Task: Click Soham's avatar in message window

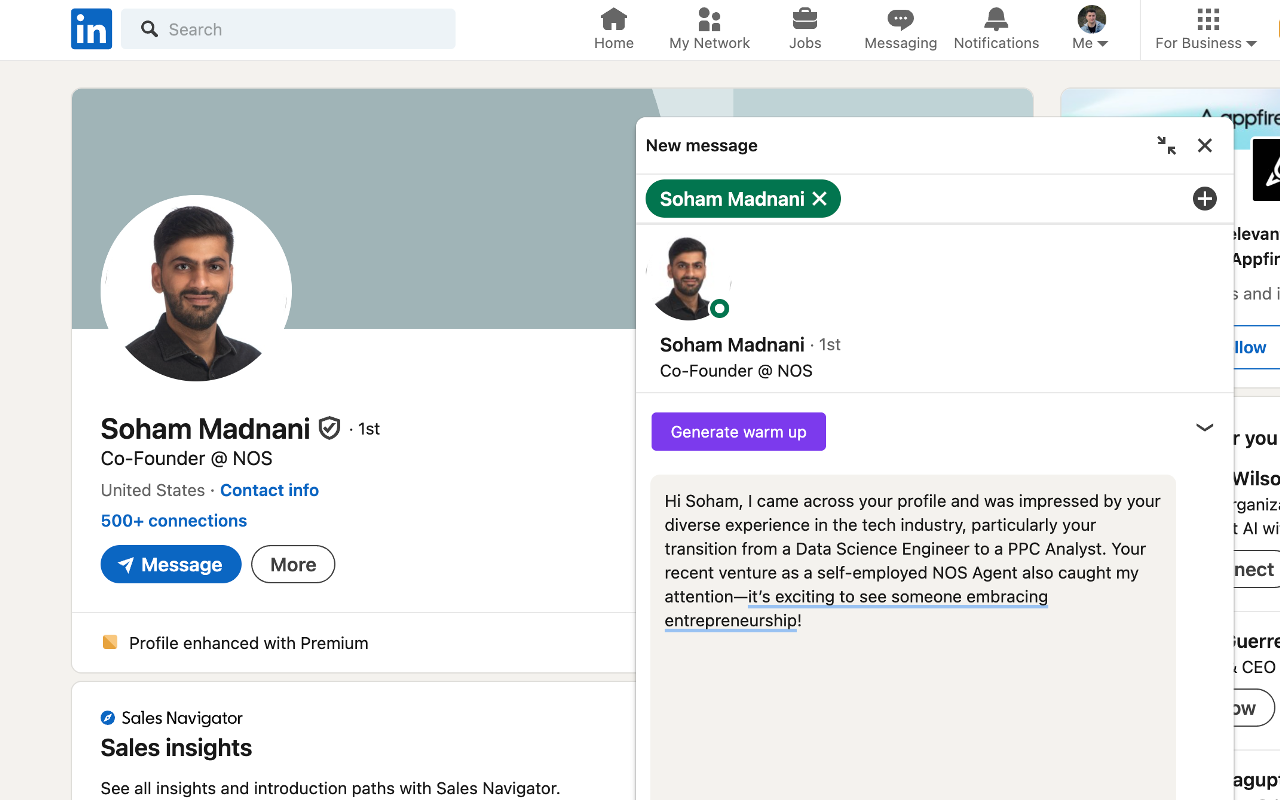Action: tap(689, 278)
